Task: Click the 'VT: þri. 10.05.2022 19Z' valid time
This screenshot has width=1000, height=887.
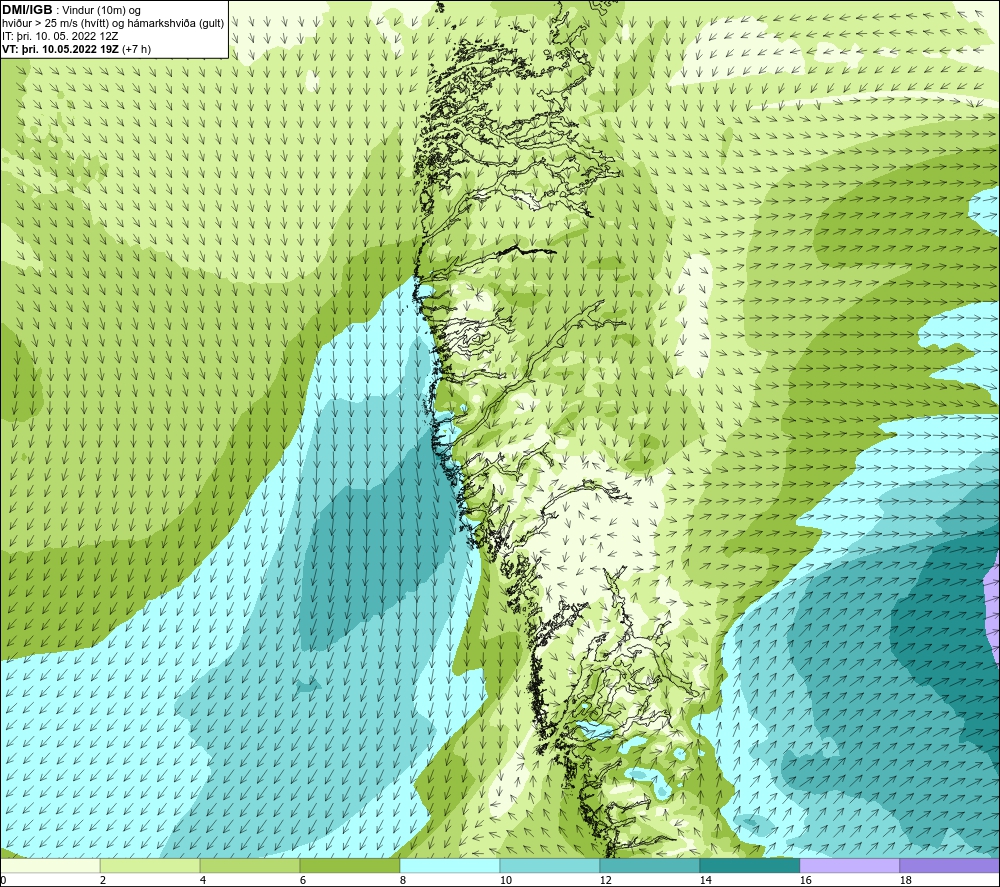Action: 61,49
